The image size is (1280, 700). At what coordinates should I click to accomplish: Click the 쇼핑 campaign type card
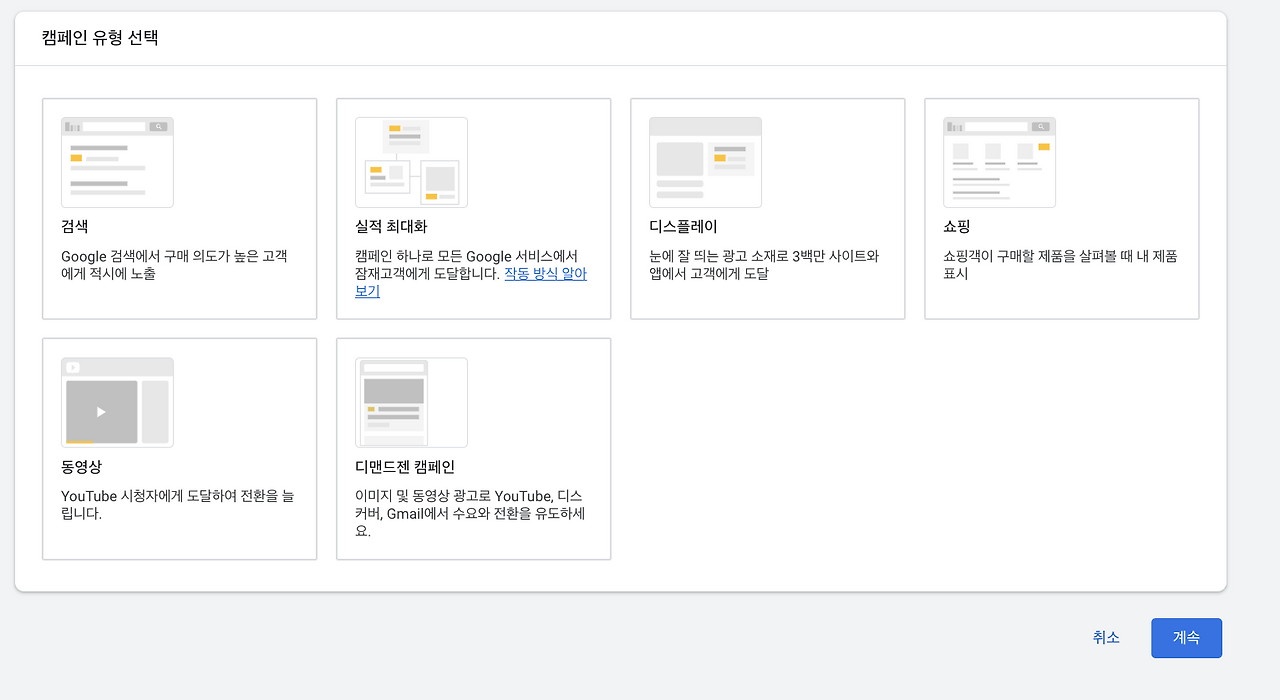pyautogui.click(x=1061, y=208)
